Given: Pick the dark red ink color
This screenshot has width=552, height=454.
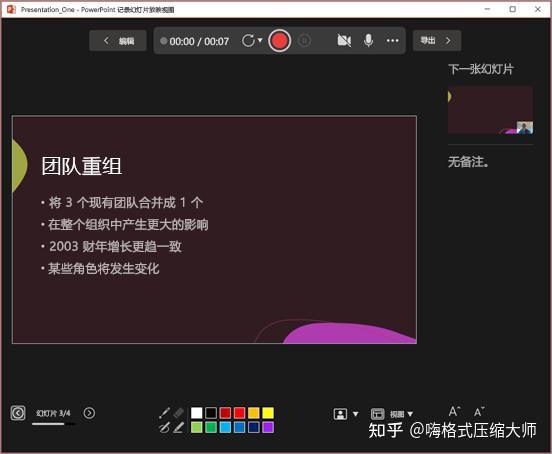Looking at the screenshot, I should coord(225,413).
